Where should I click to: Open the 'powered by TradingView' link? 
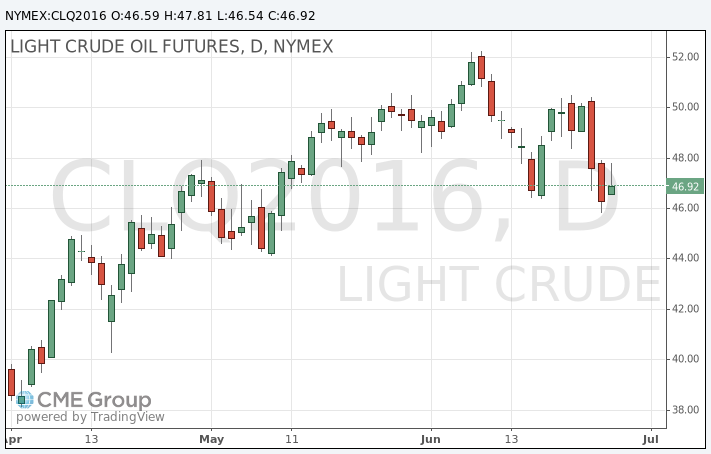90,417
